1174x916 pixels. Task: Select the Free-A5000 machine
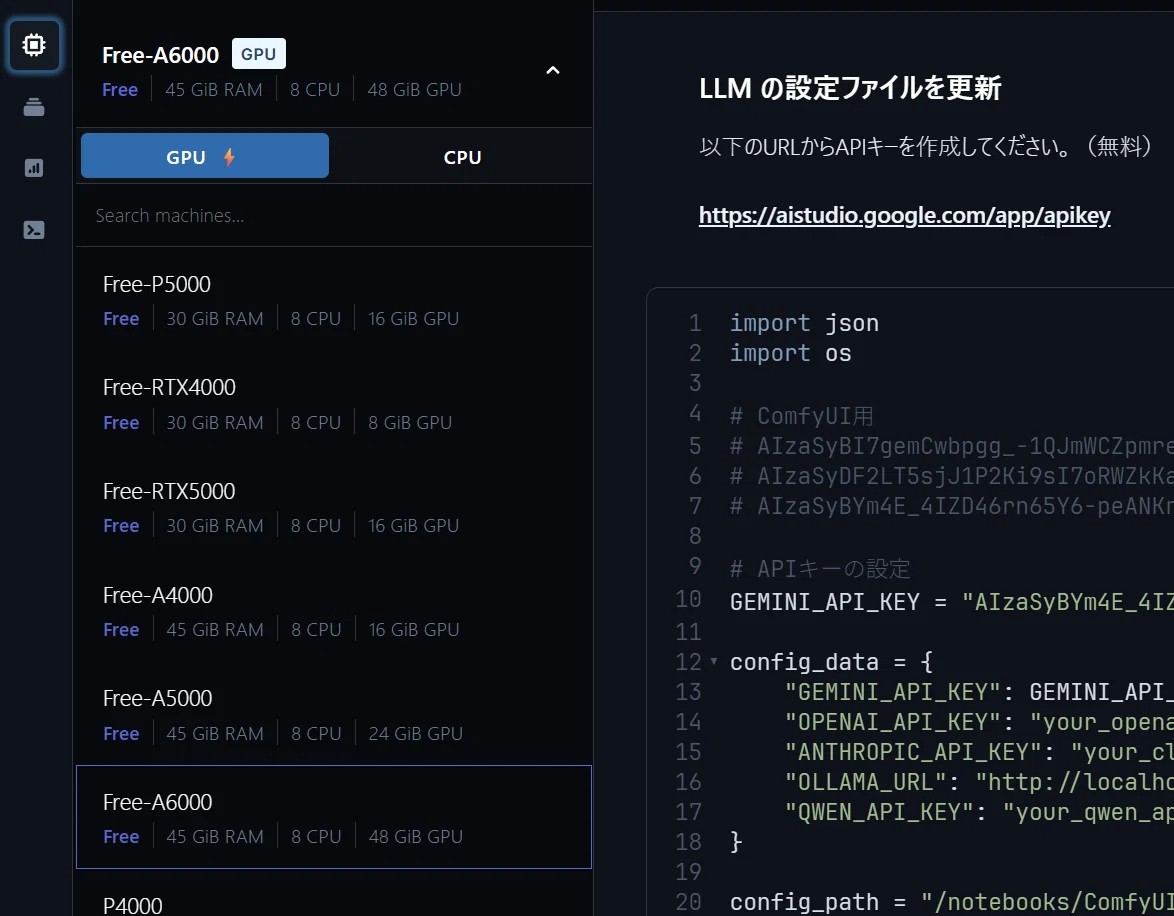pyautogui.click(x=334, y=715)
